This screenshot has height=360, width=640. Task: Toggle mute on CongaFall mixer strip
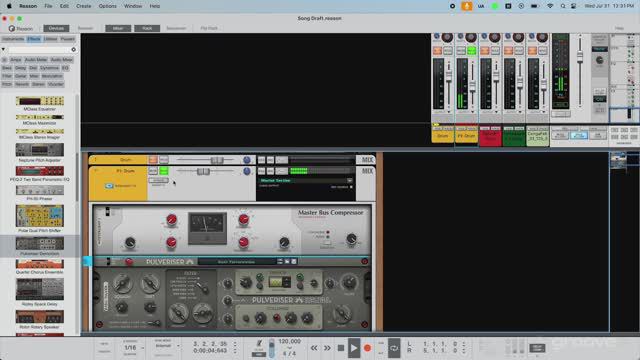(532, 51)
